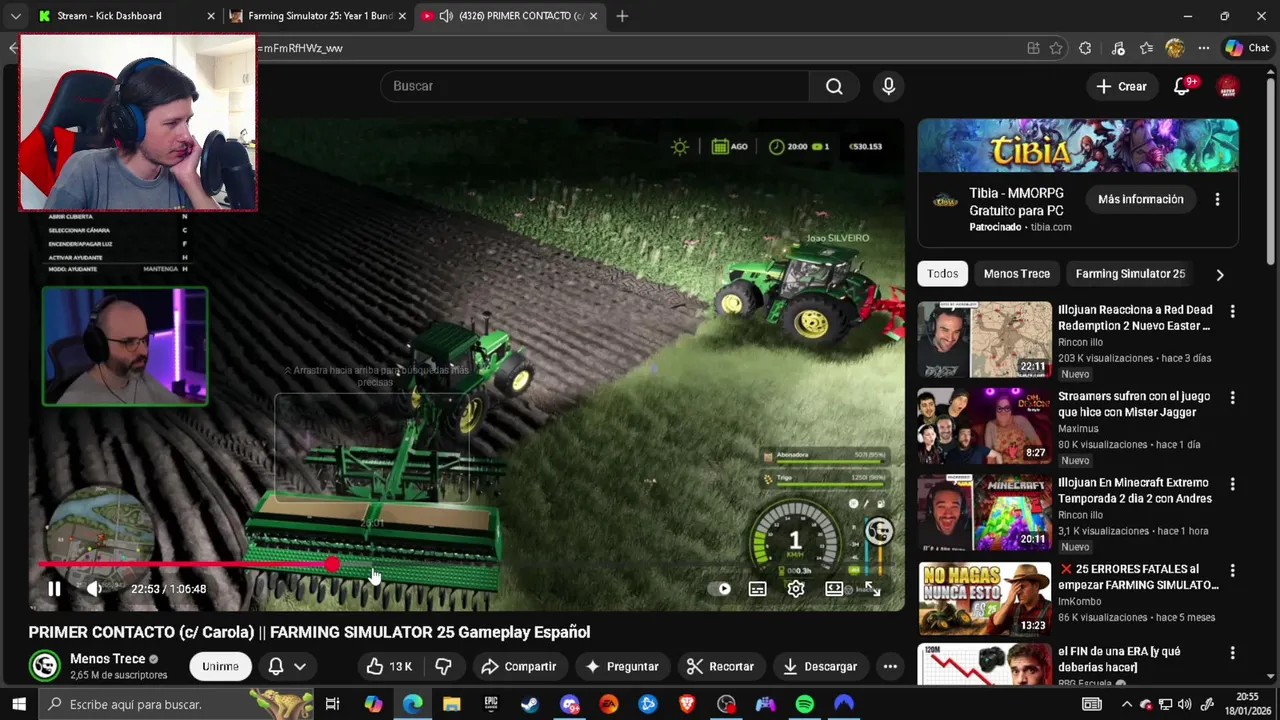
Task: Enter fullscreen on the video player
Action: 872,589
